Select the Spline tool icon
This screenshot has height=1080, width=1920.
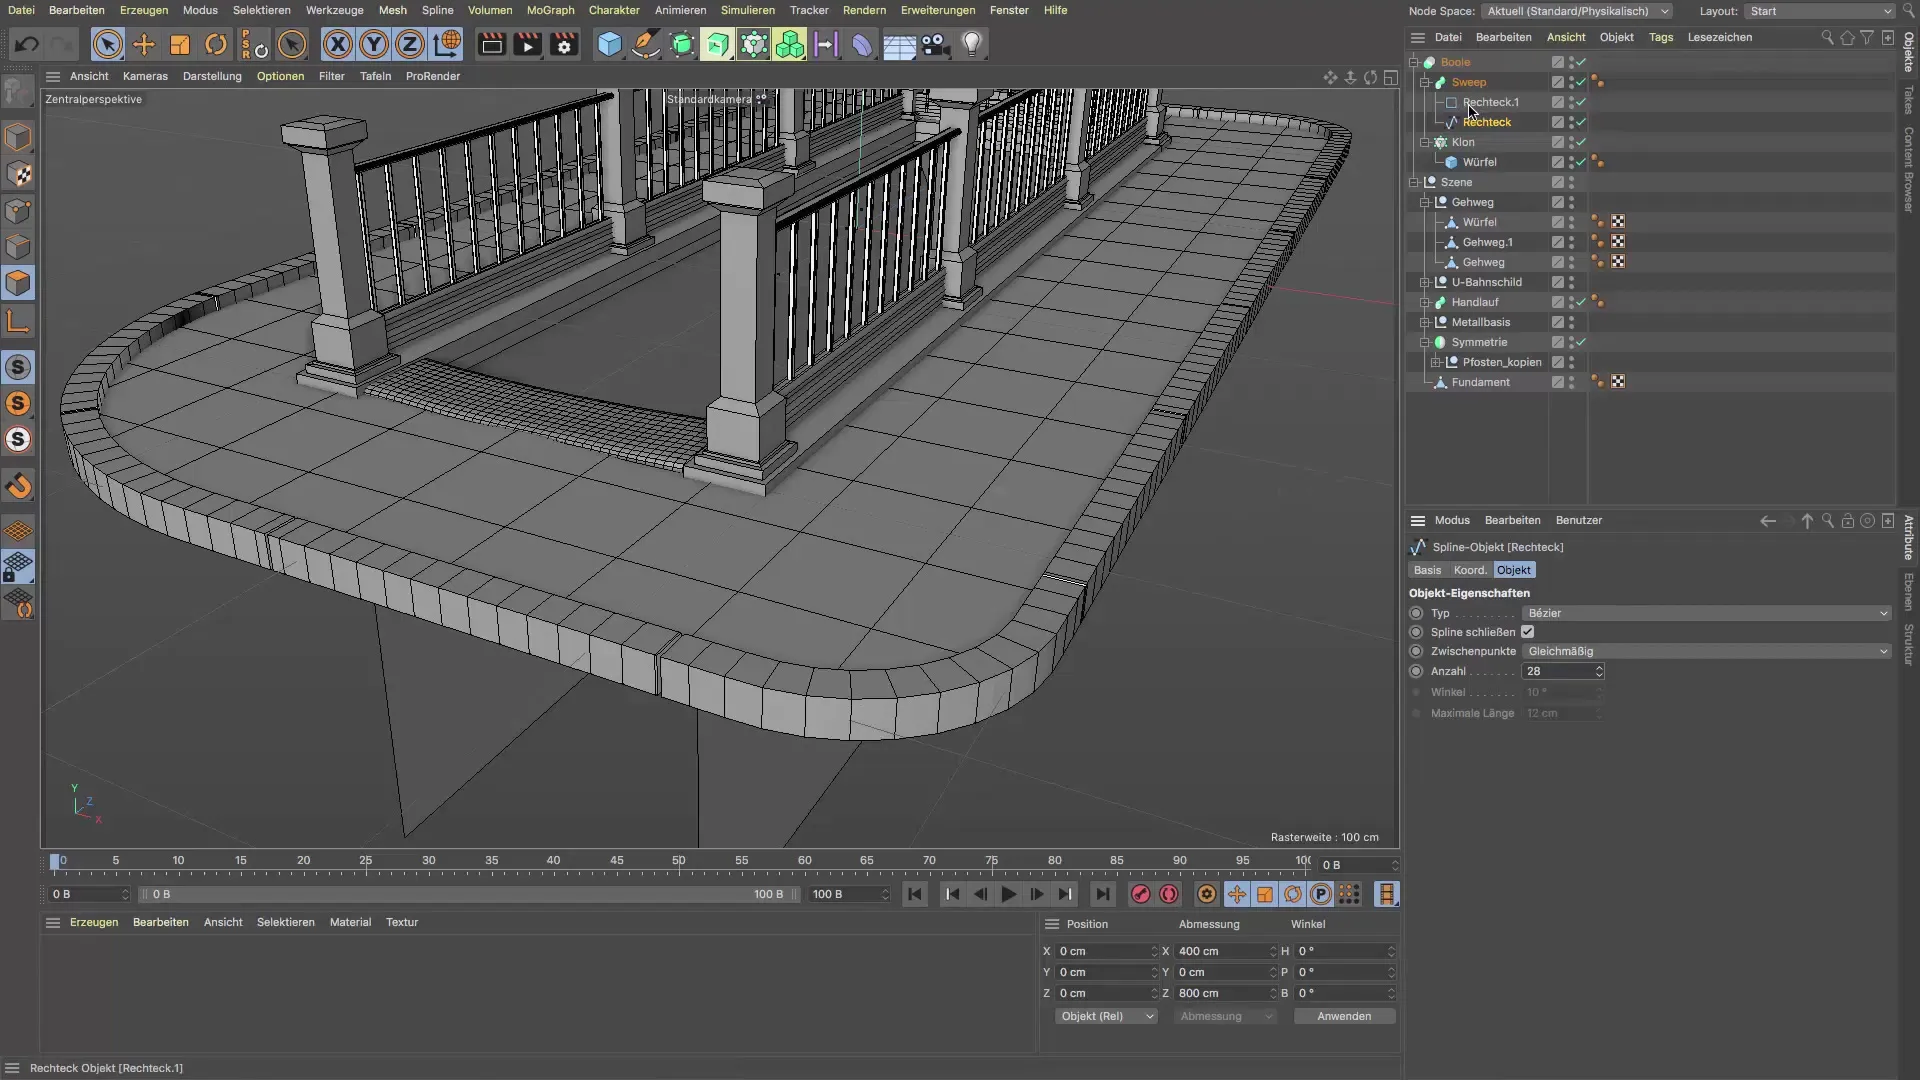click(645, 44)
